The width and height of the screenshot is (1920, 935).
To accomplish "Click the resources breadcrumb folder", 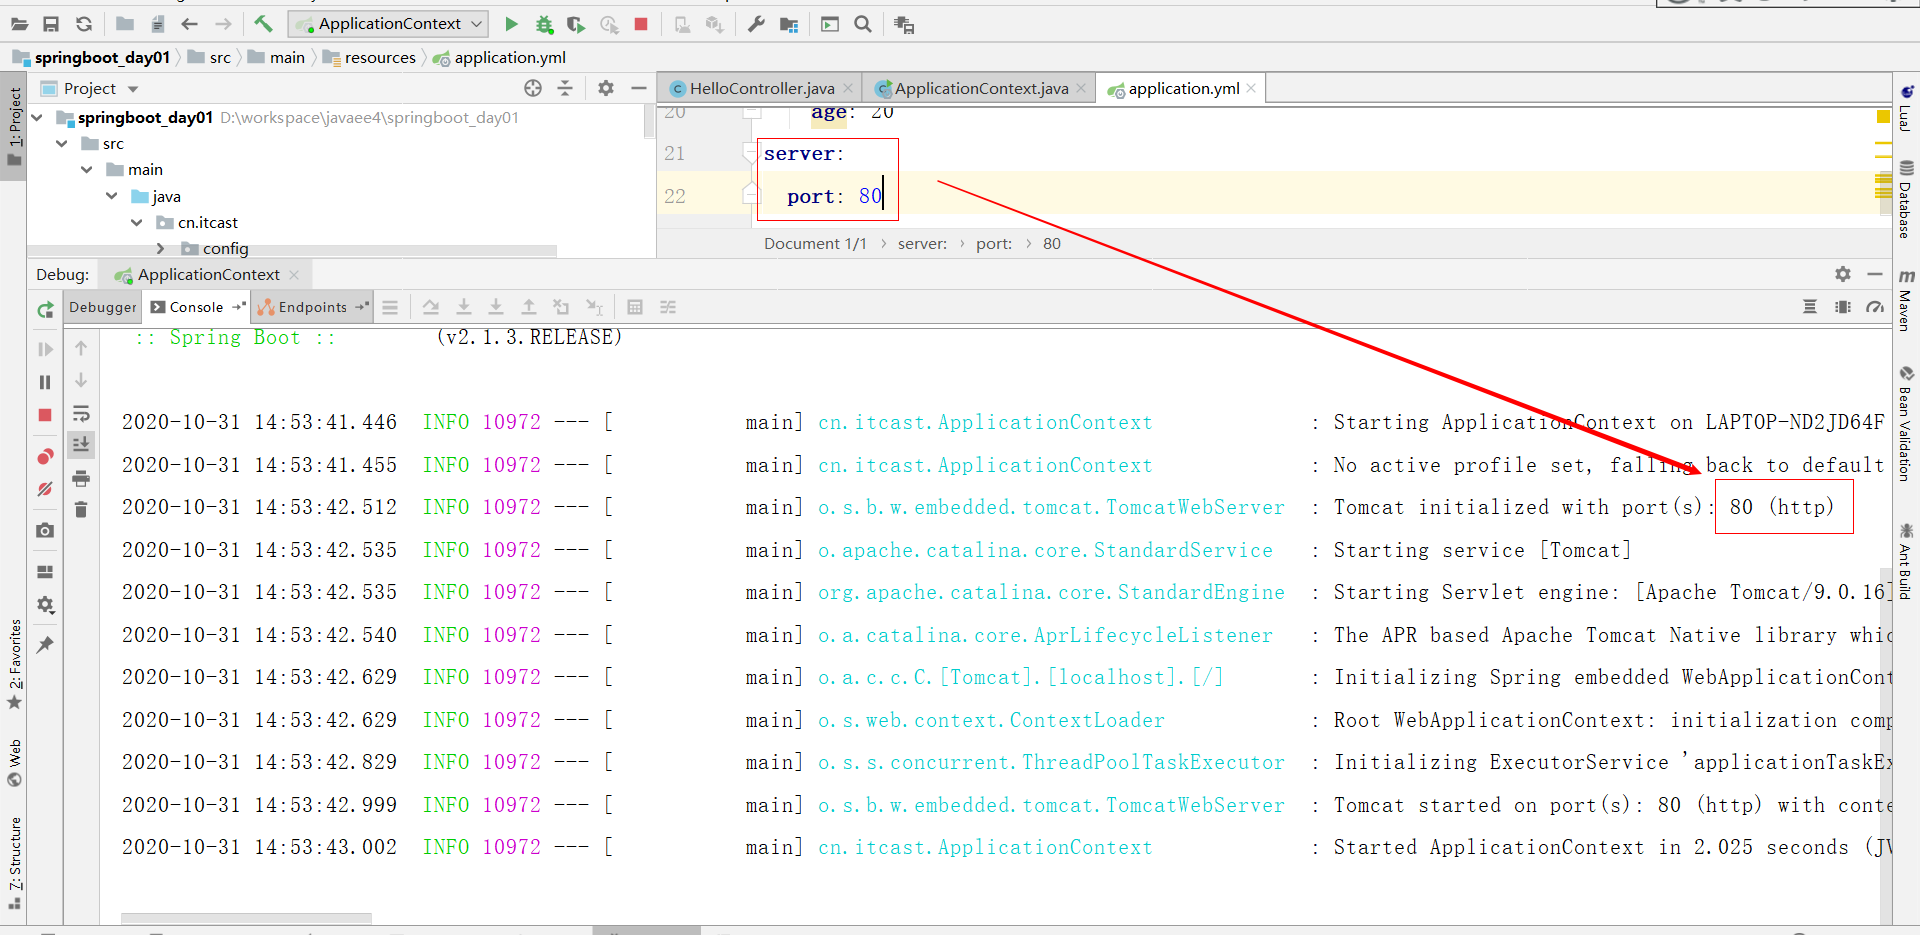I will pyautogui.click(x=380, y=57).
